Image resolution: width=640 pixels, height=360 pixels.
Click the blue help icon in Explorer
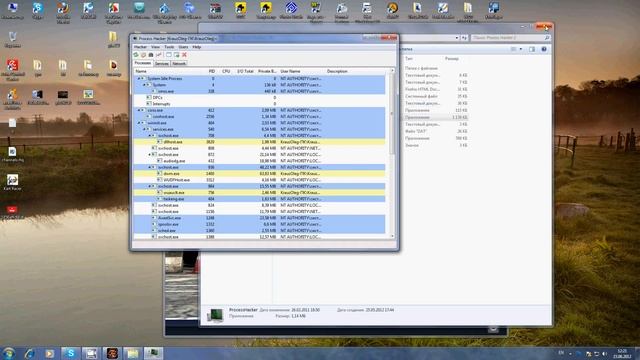[544, 49]
